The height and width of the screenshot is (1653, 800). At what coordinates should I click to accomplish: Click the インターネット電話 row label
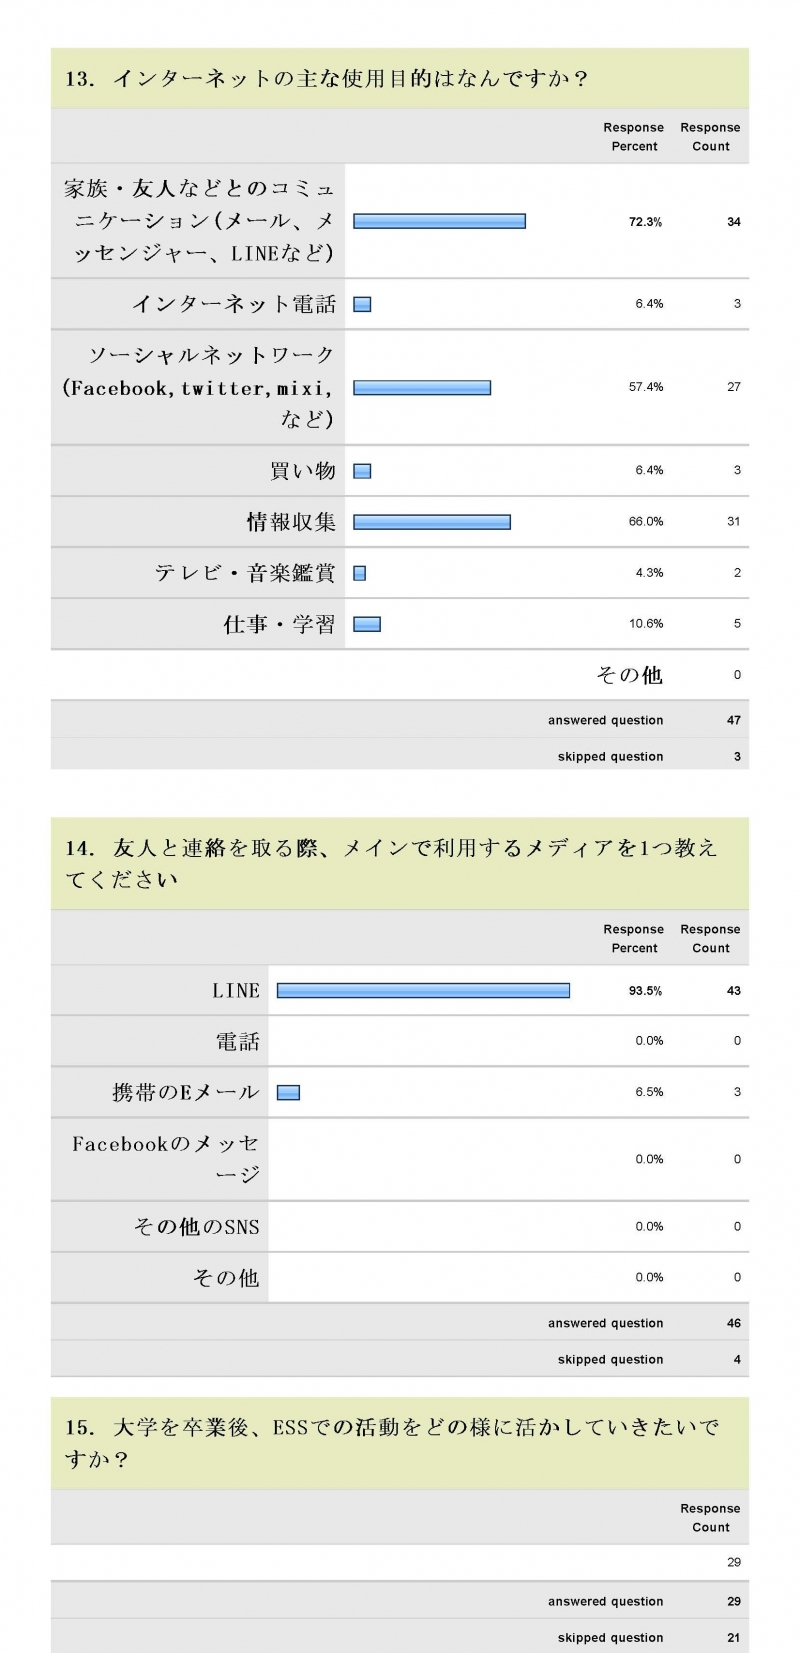[x=234, y=304]
